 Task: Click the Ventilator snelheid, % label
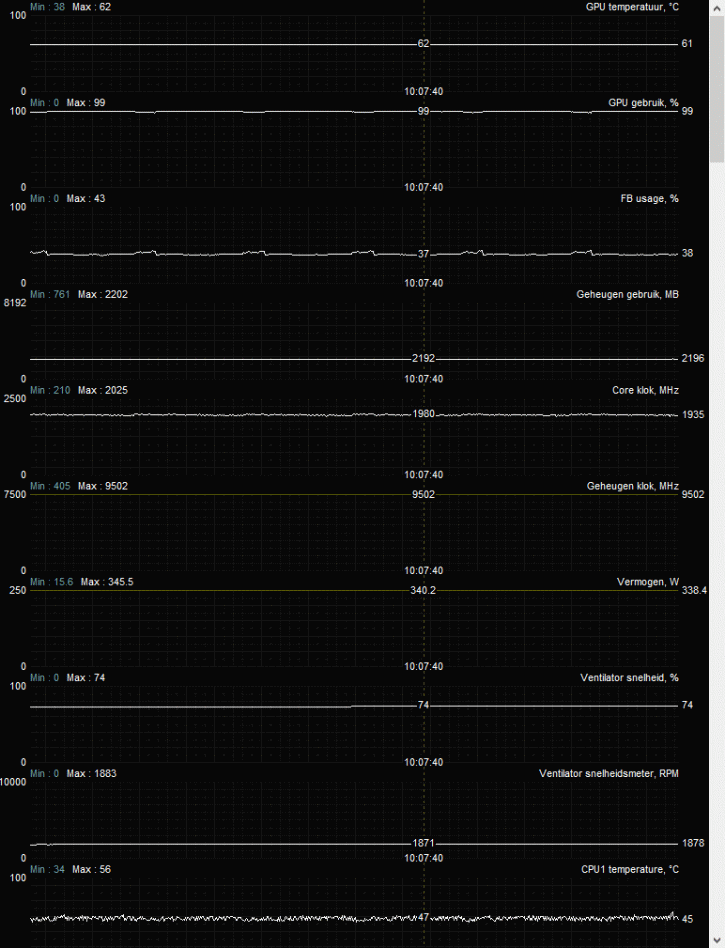629,678
